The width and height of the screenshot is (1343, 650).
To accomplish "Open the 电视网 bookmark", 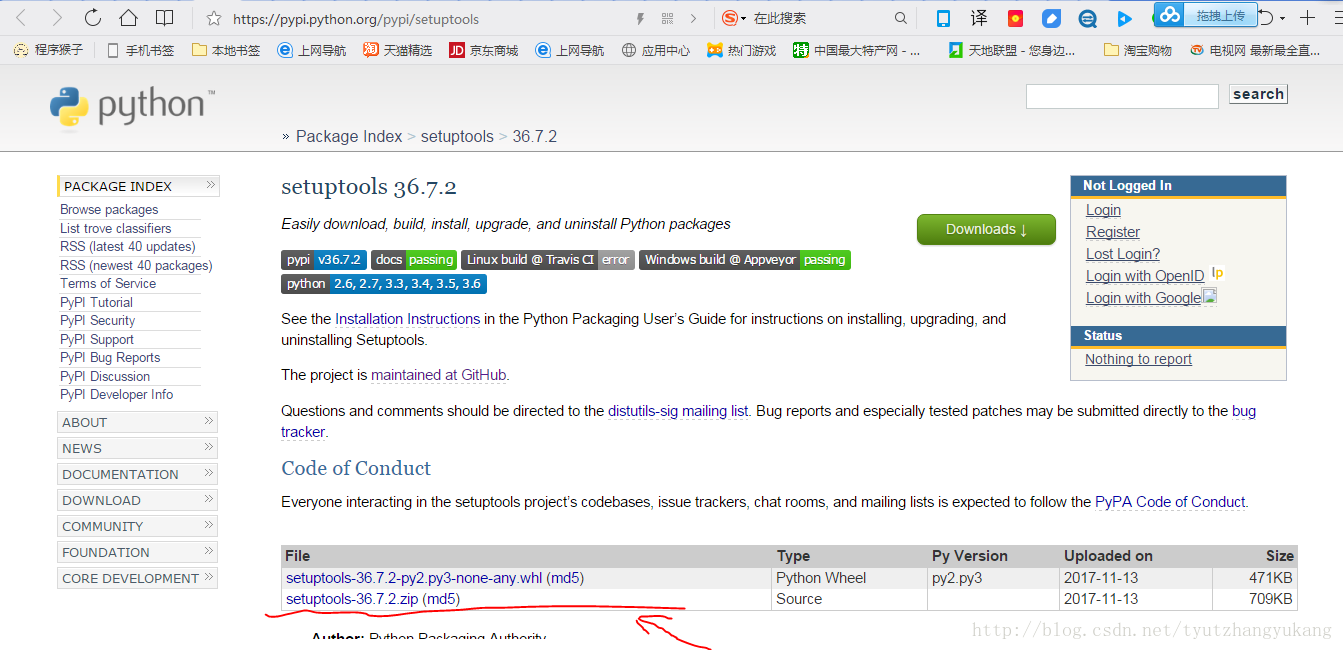I will click(1256, 50).
